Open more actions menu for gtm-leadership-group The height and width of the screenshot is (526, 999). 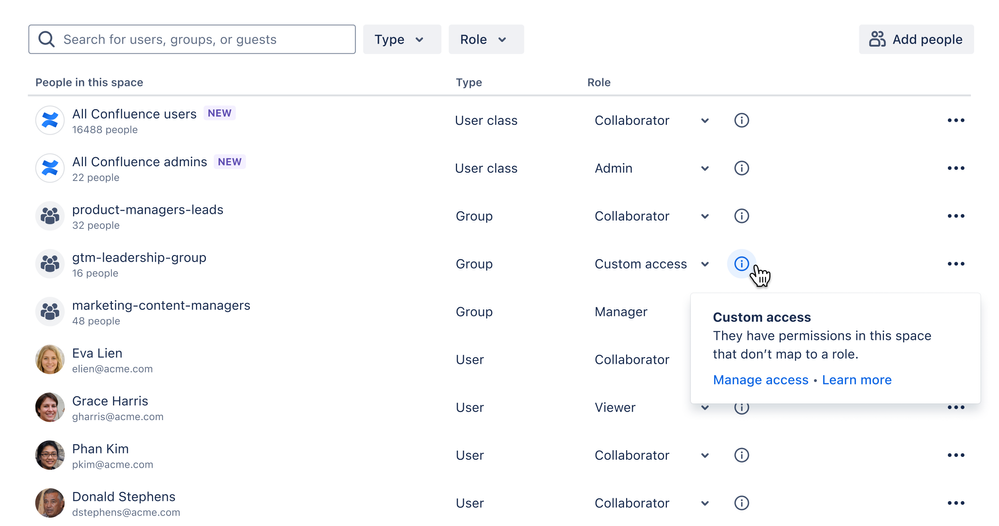(x=956, y=264)
